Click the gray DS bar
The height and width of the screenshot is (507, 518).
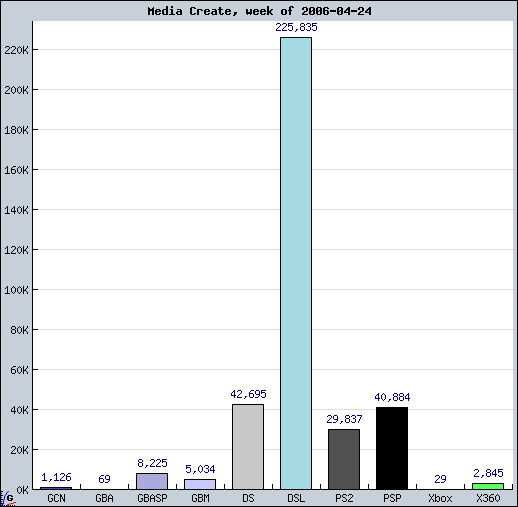point(248,447)
